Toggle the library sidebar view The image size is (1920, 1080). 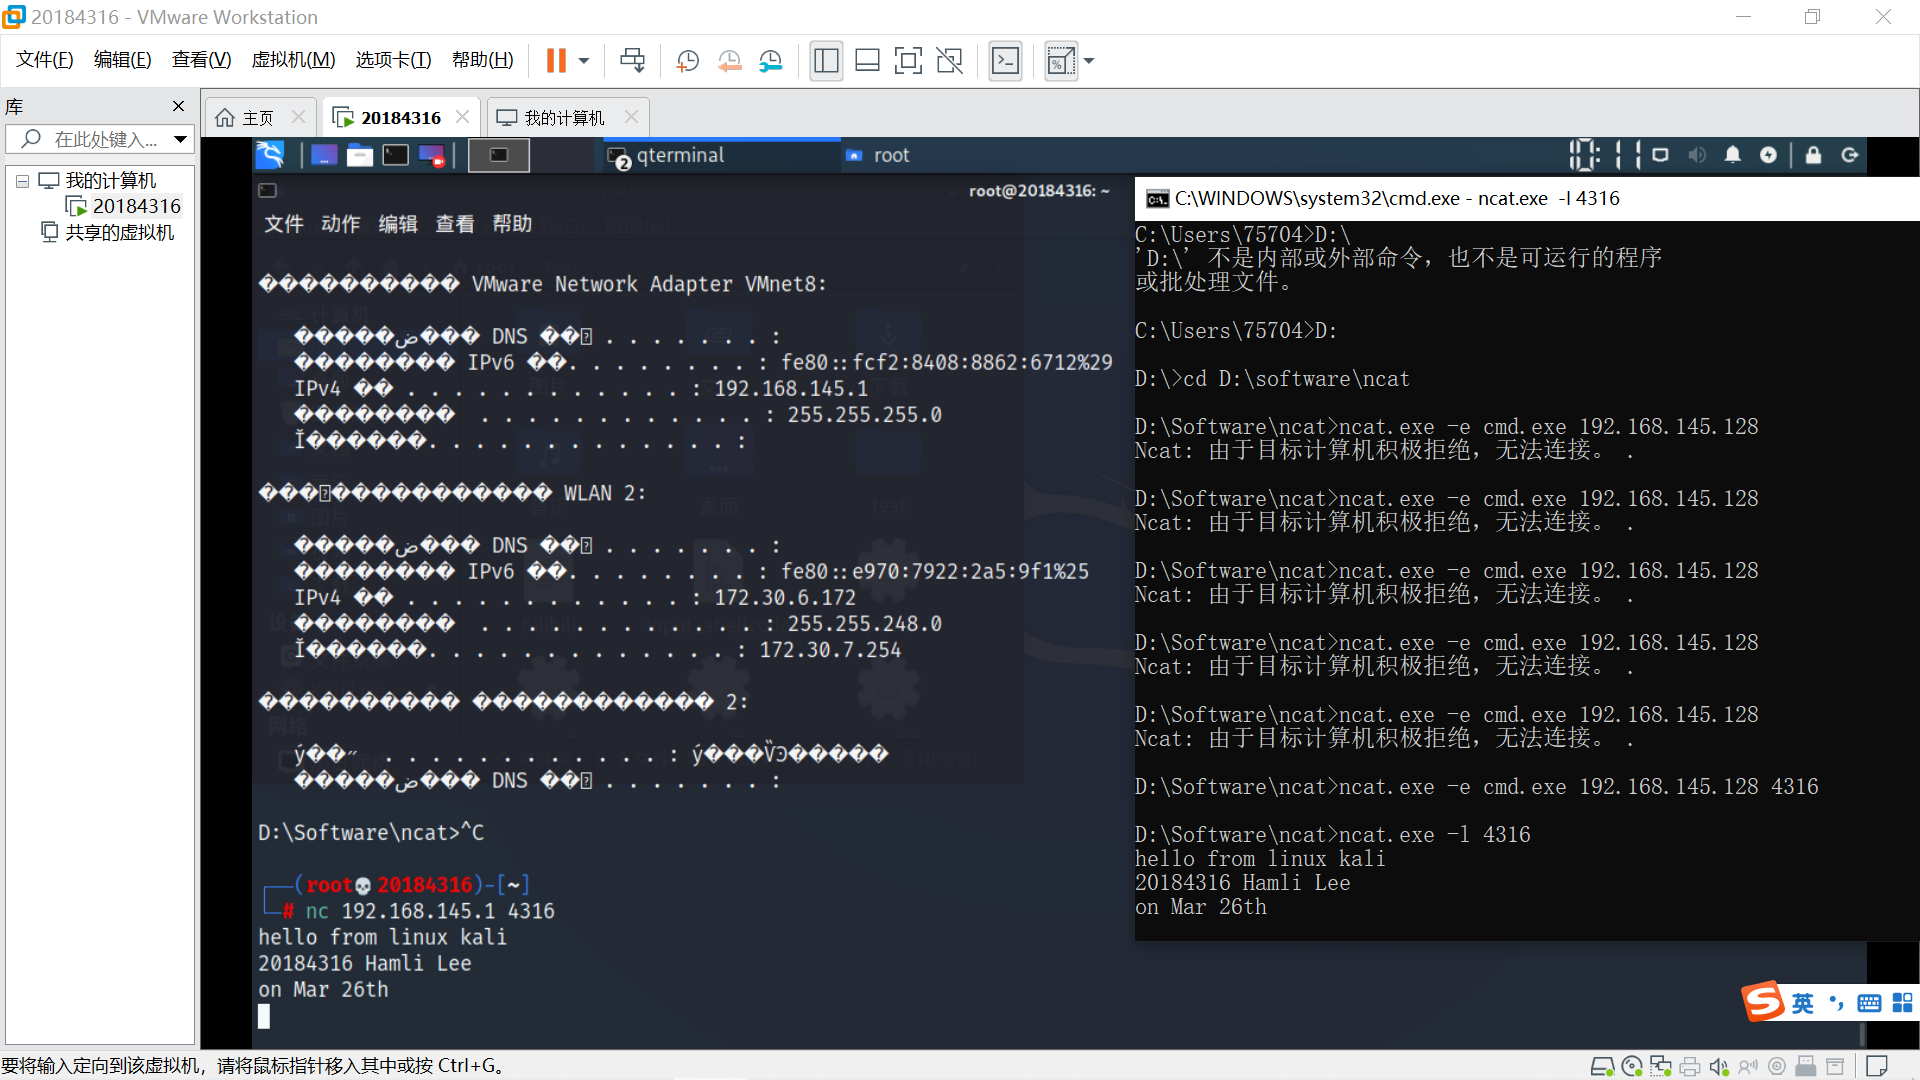pyautogui.click(x=826, y=61)
